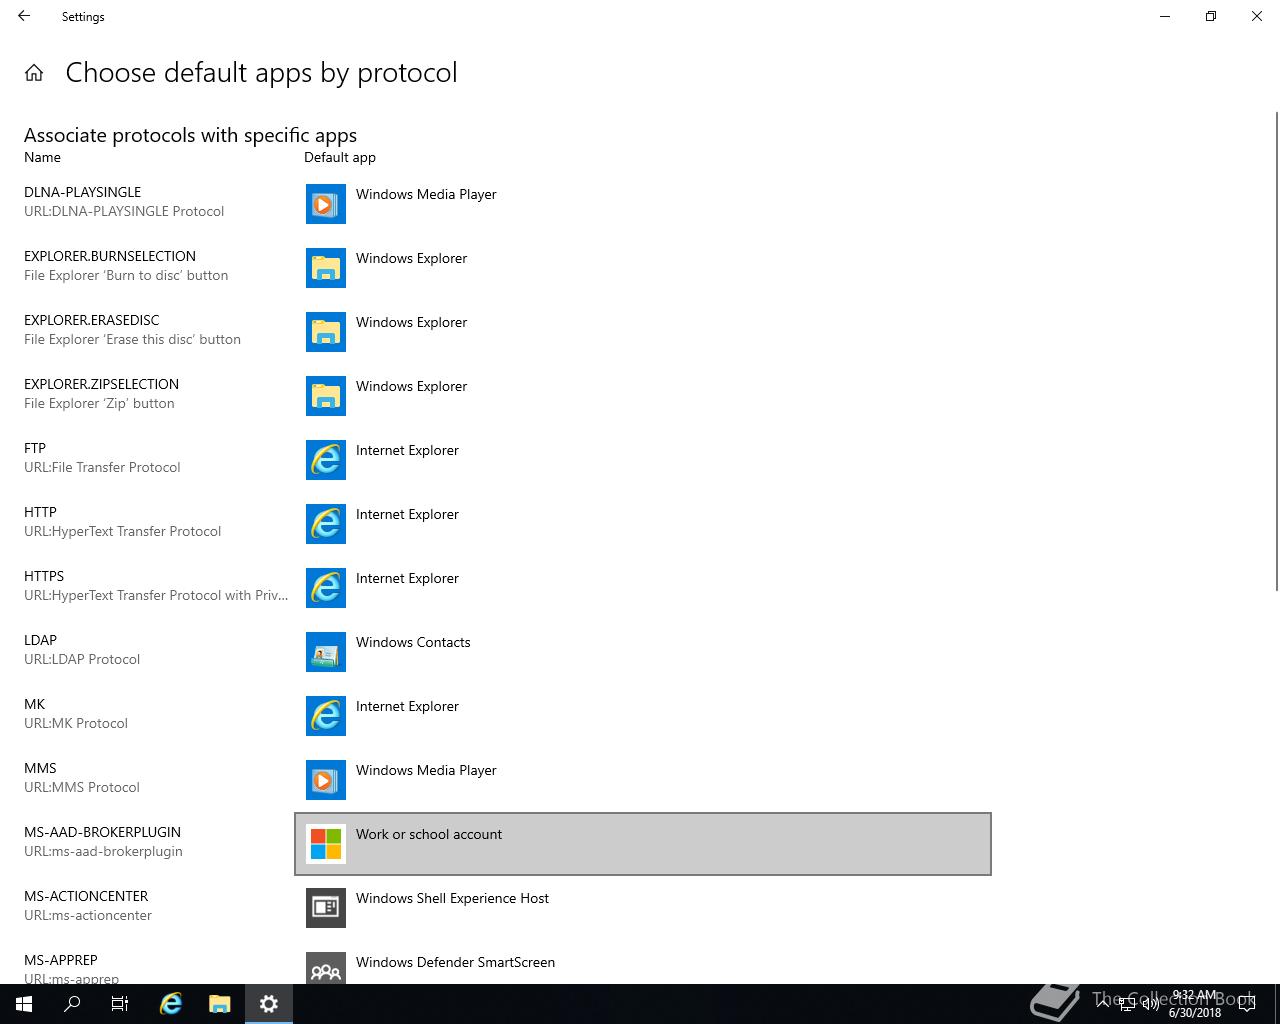Click the Windows Explorer icon for EXPLORER.BURNSELECTION
Screen dimensions: 1280x1024
[x=326, y=268]
